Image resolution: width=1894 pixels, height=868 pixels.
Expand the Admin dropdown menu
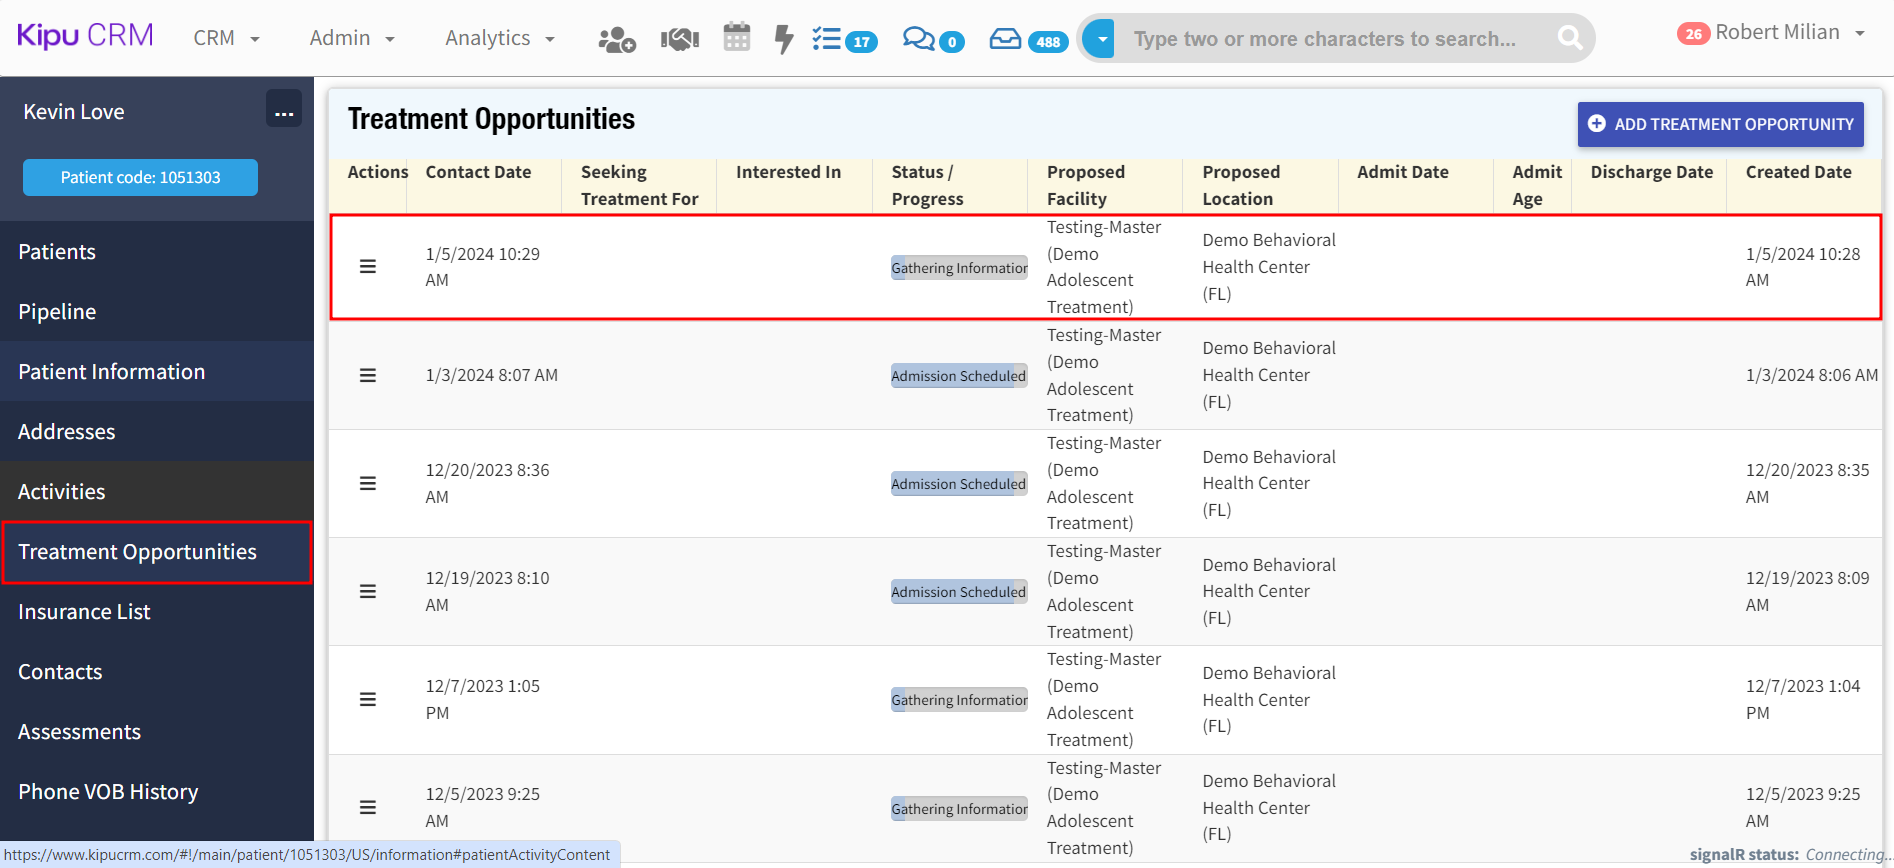pyautogui.click(x=352, y=38)
